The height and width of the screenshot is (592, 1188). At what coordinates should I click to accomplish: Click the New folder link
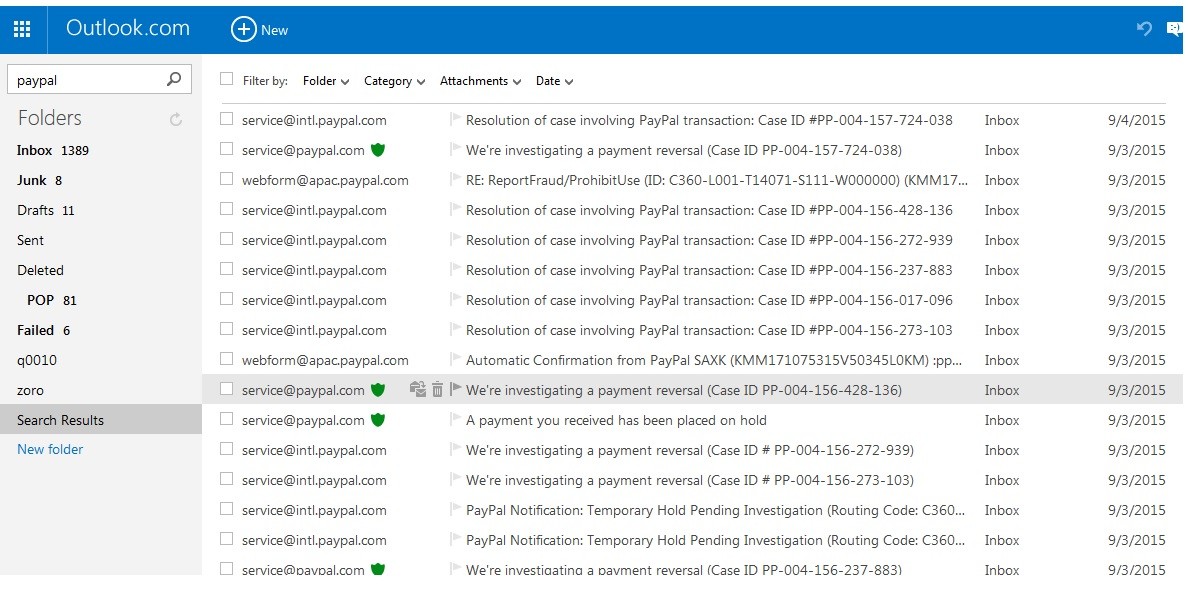click(x=50, y=449)
